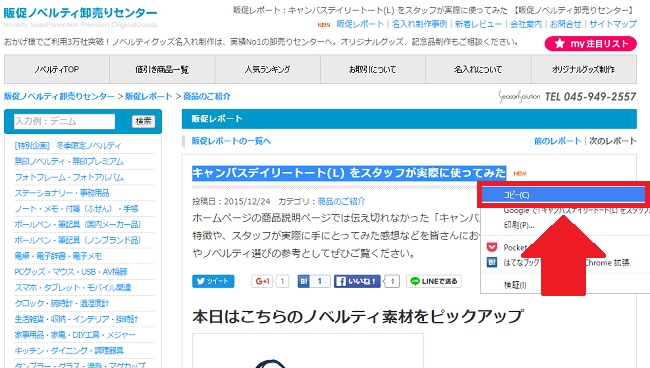
Task: Open the フォトフレーム・フォトアルバム sidebar link
Action: click(69, 177)
